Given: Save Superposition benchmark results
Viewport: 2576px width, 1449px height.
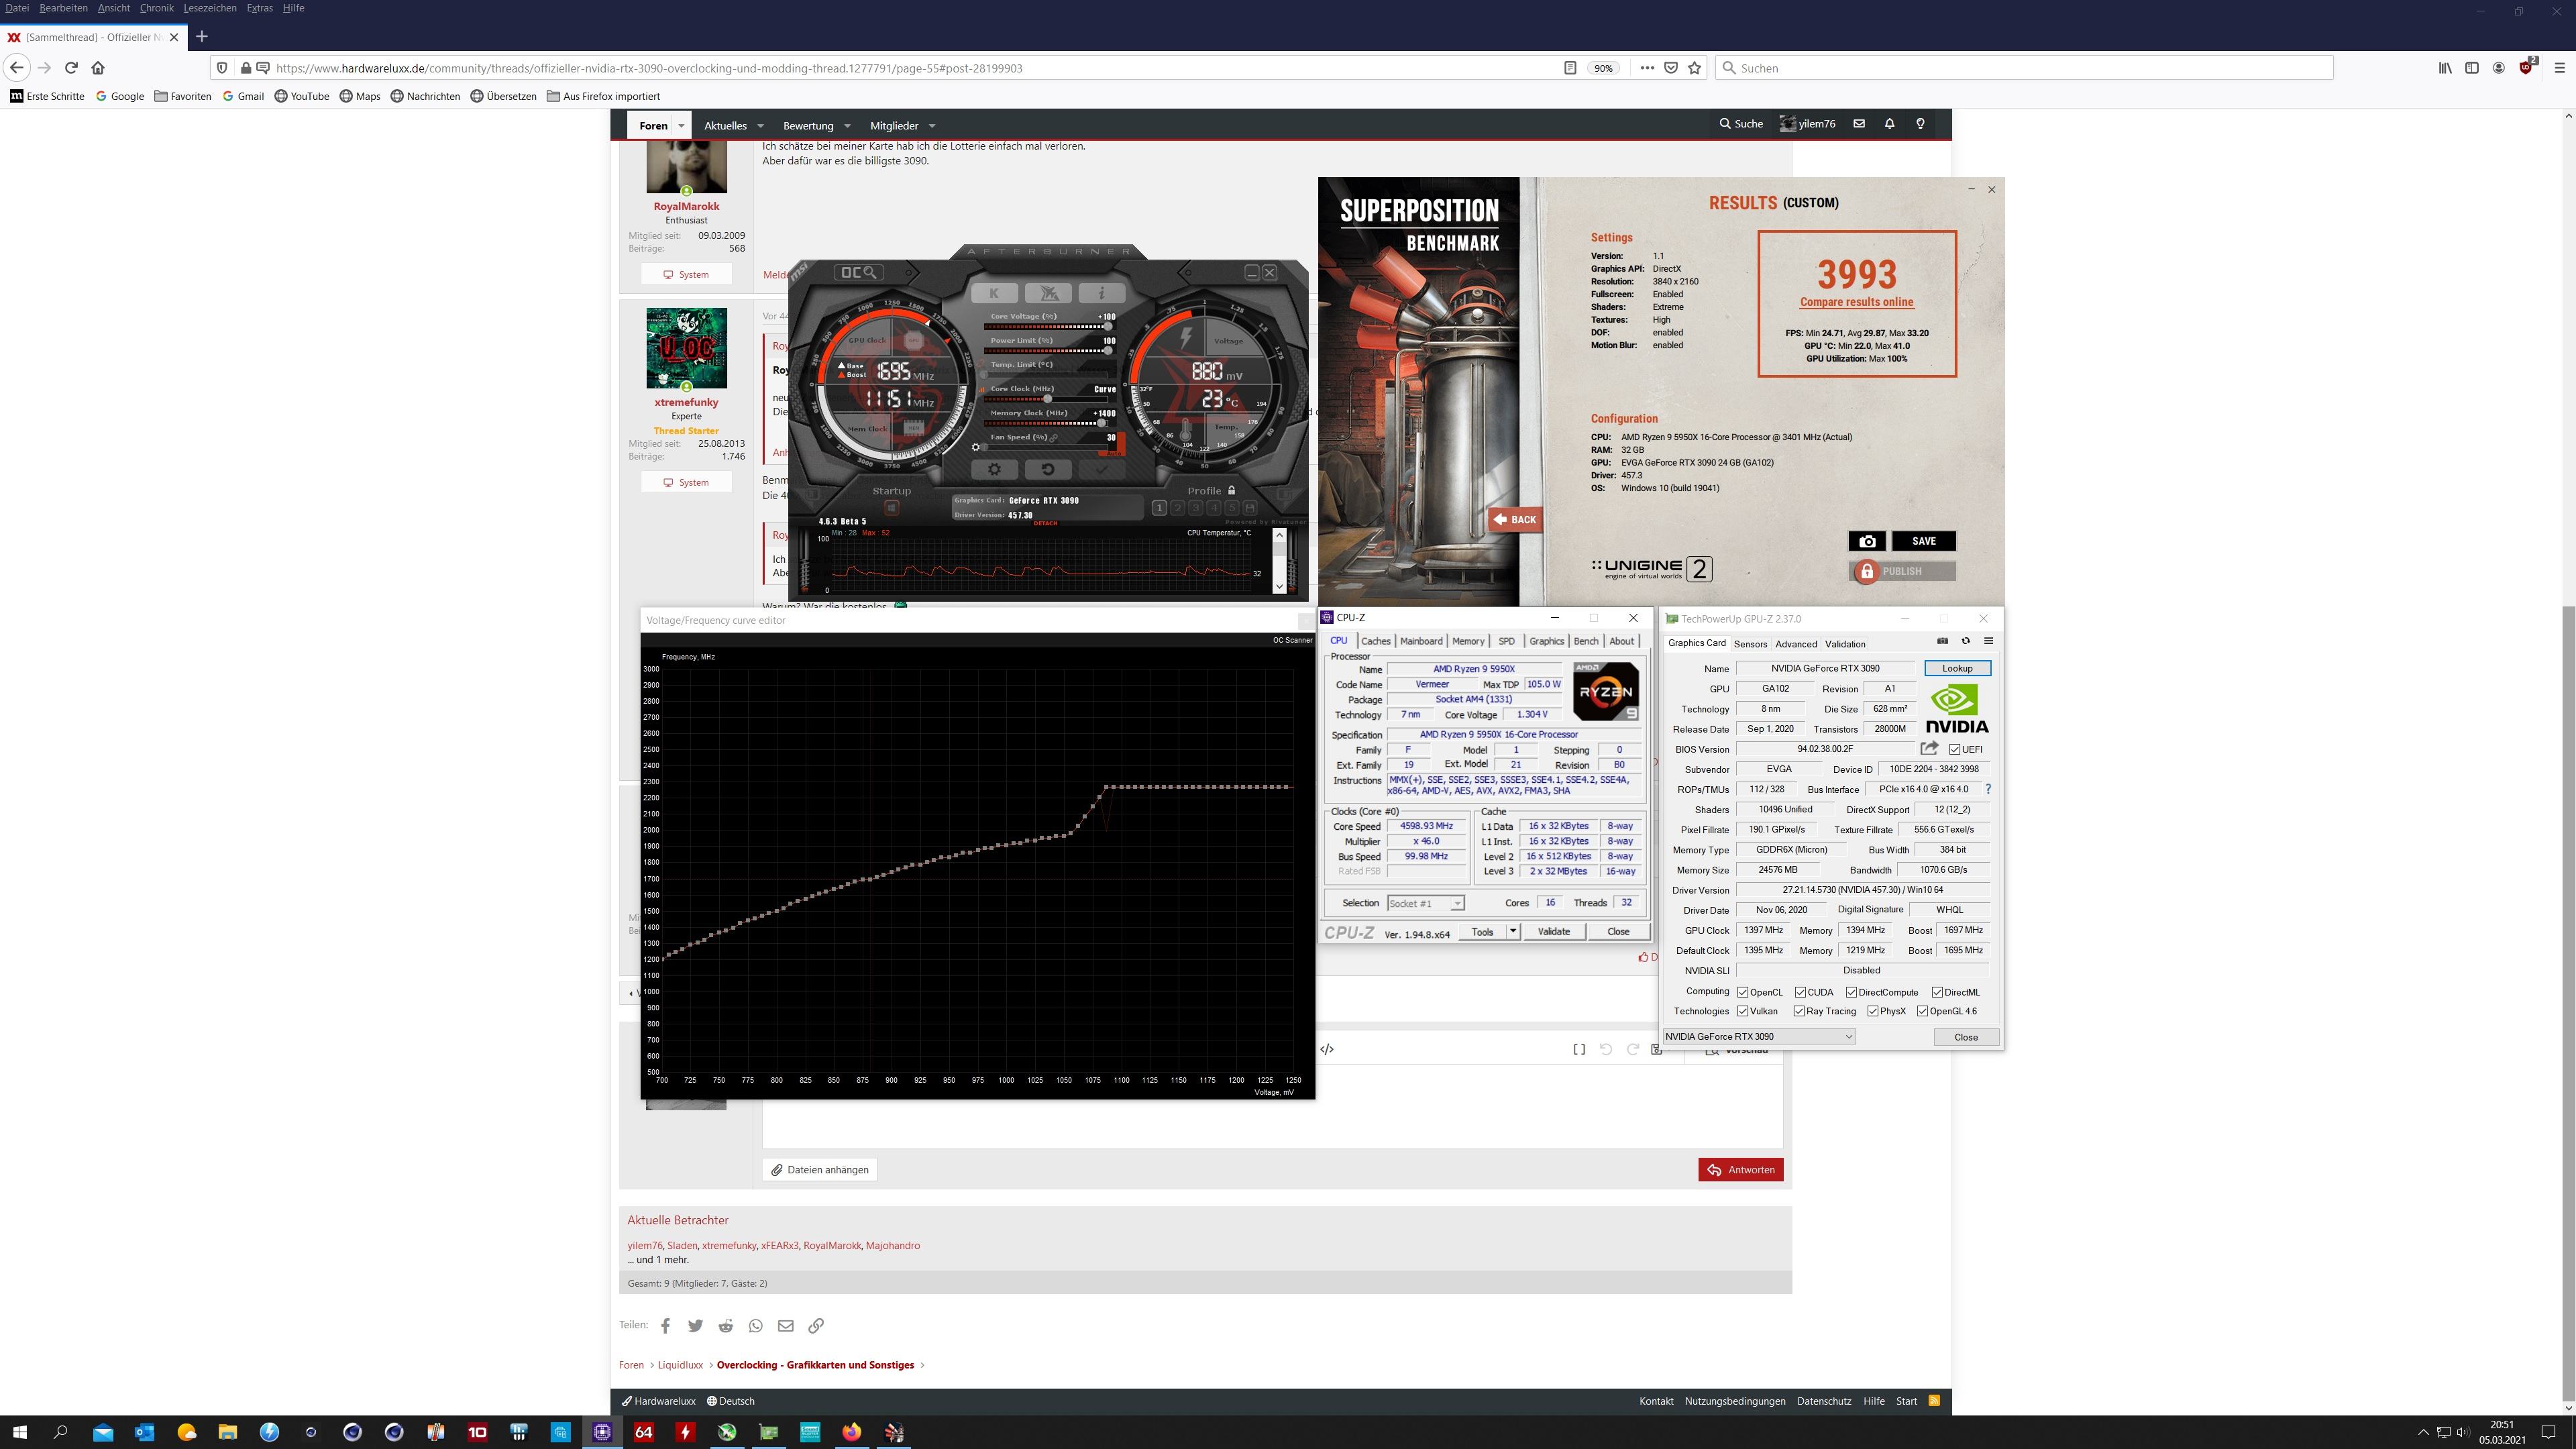Looking at the screenshot, I should pos(1923,541).
